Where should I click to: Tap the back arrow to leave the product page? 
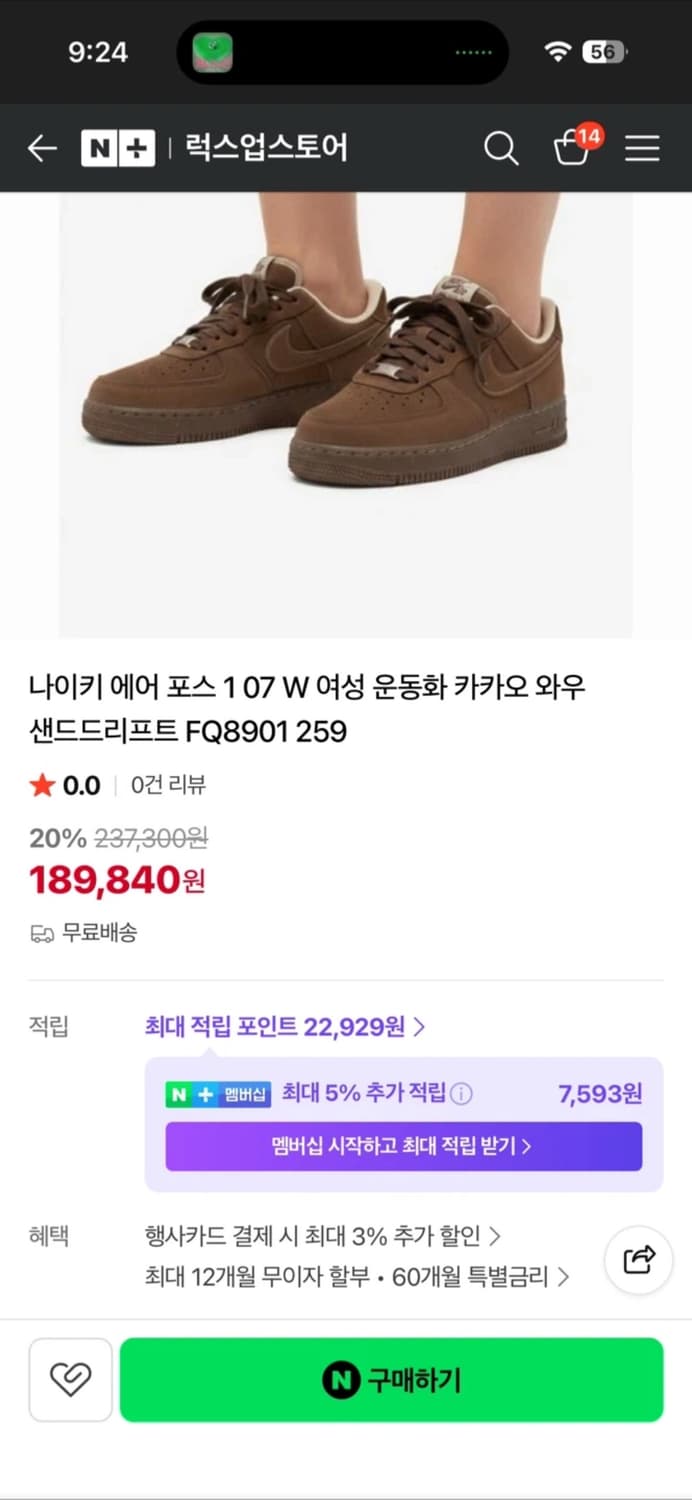point(42,147)
